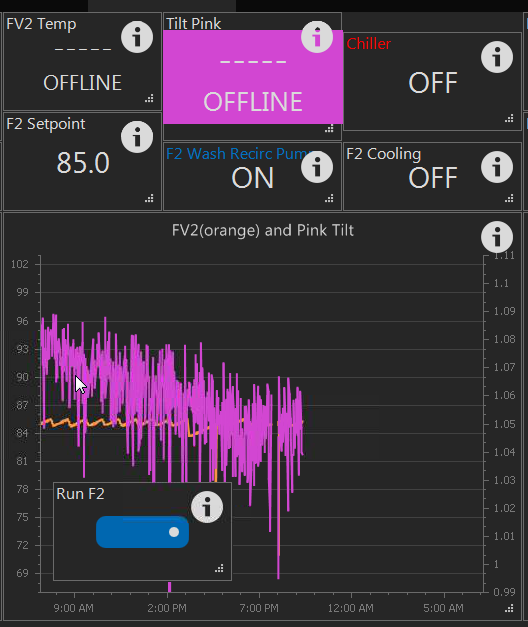This screenshot has height=627, width=528.
Task: Click the Chiller OFF status
Action: [432, 83]
